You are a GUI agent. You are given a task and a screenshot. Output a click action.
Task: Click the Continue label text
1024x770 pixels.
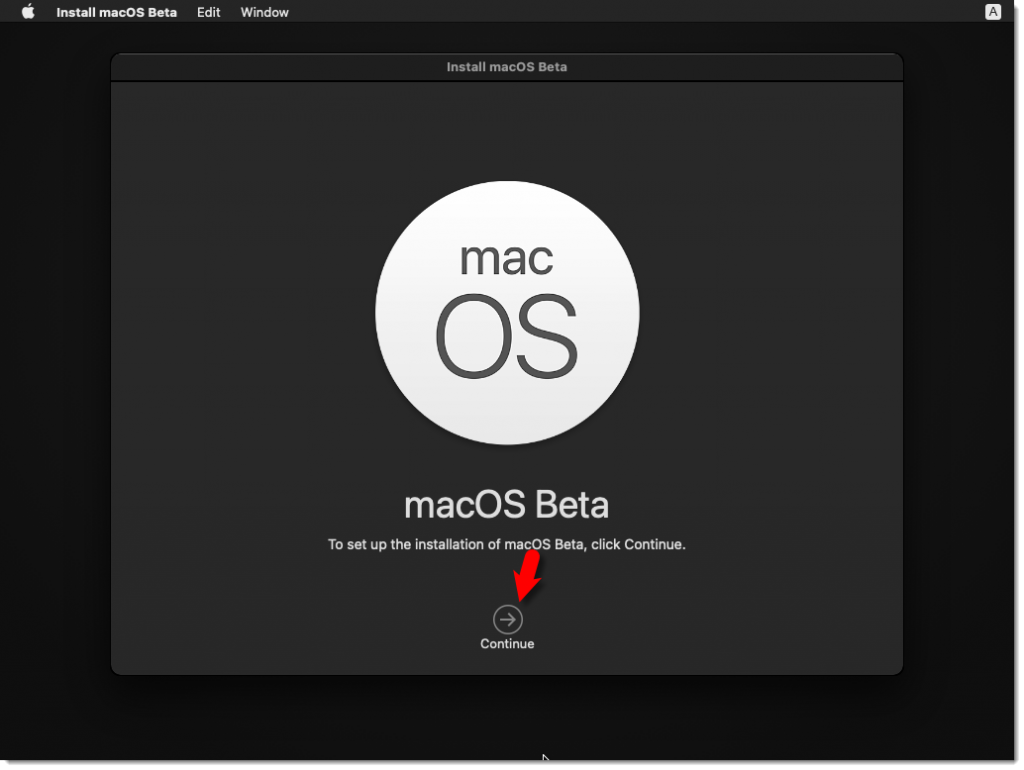[507, 644]
